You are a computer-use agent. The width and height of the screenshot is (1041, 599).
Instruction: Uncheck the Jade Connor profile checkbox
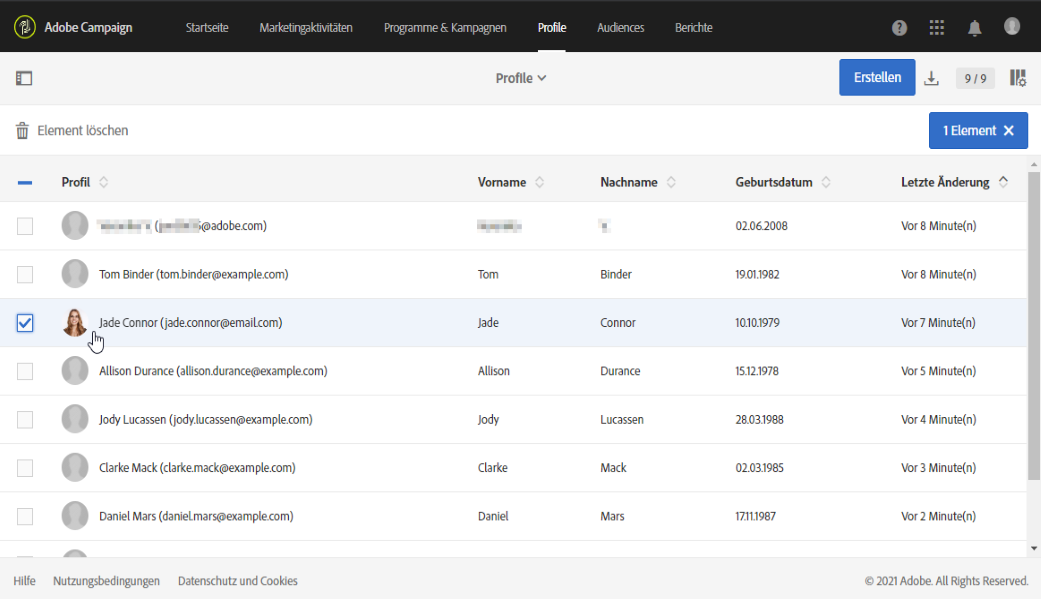click(x=25, y=323)
